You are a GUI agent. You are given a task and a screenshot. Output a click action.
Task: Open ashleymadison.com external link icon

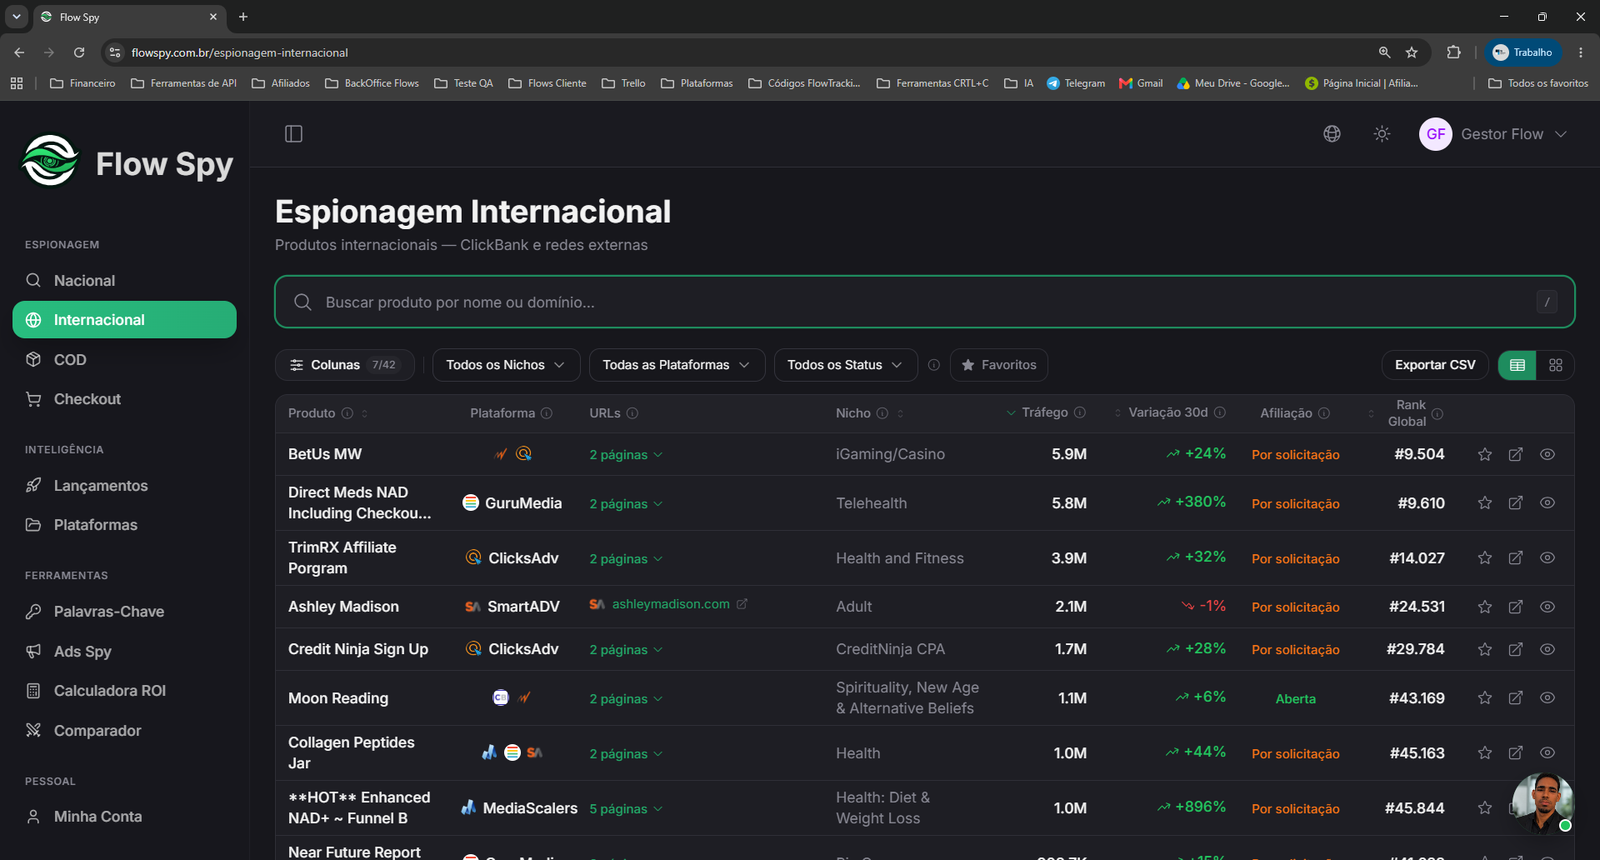pos(742,604)
